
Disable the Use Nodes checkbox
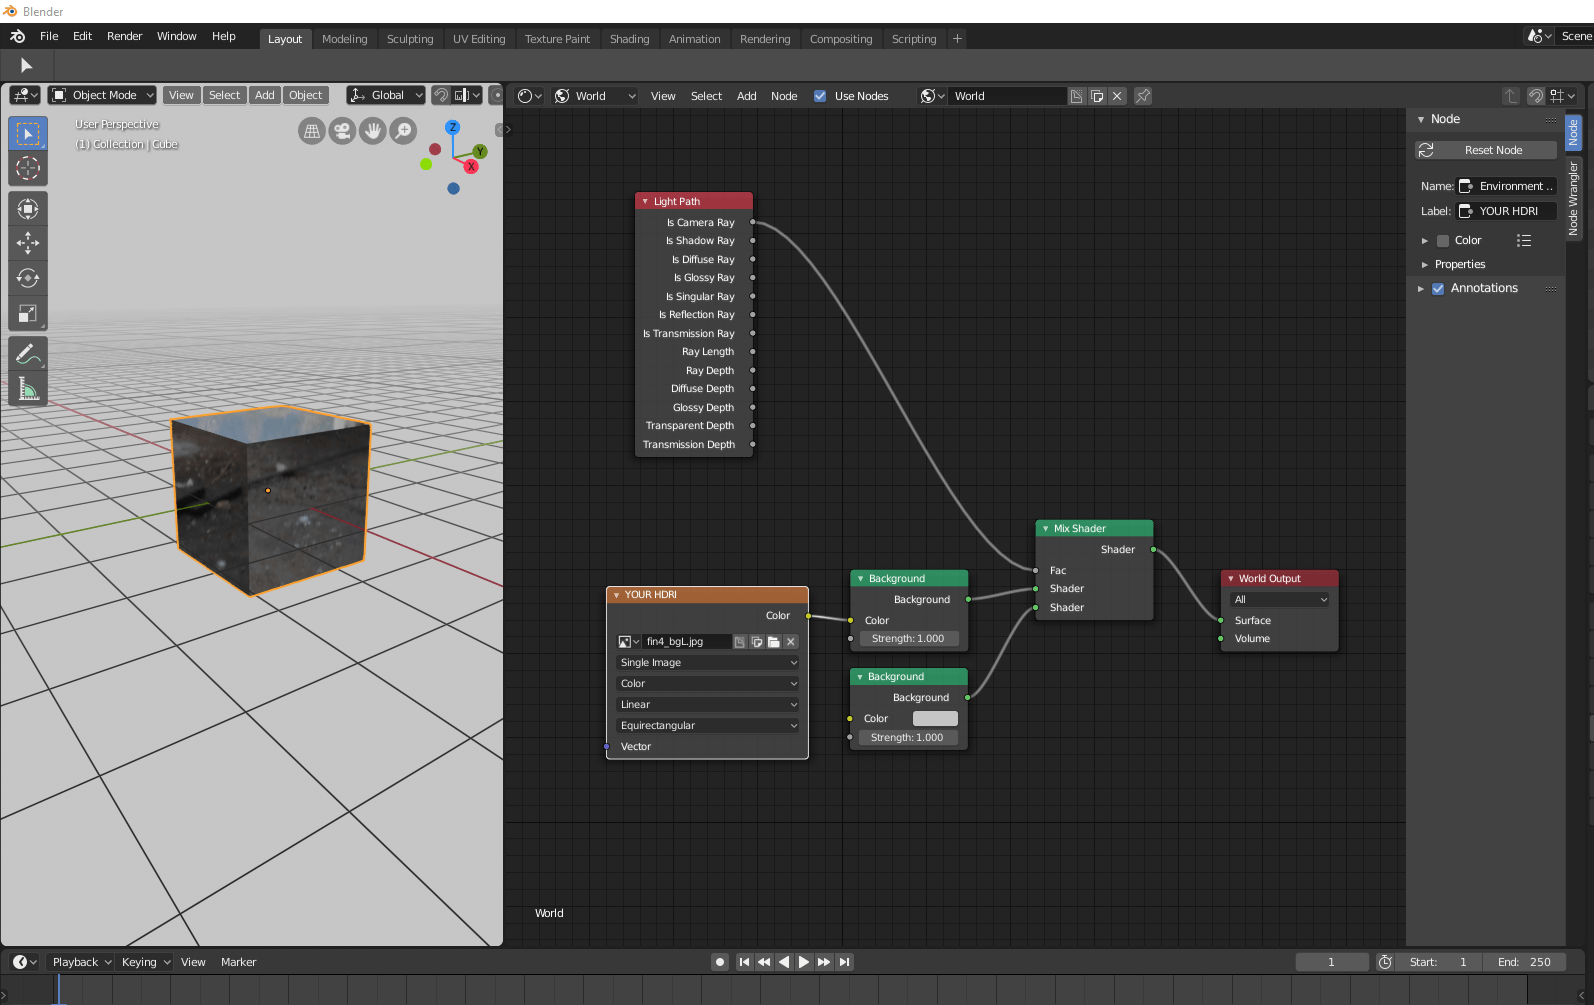click(820, 96)
